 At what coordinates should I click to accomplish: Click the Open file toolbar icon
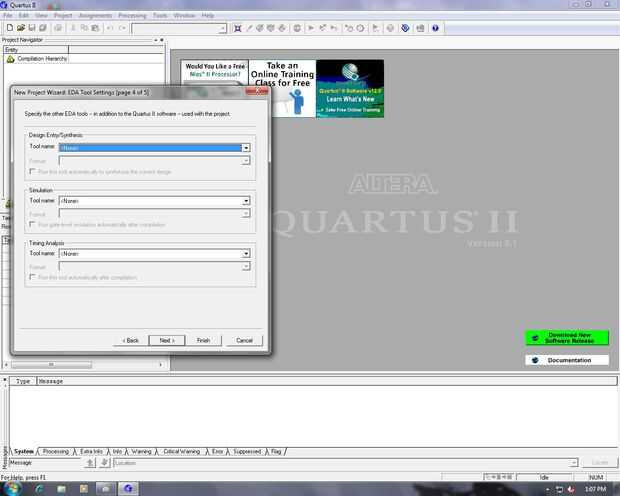pyautogui.click(x=21, y=28)
